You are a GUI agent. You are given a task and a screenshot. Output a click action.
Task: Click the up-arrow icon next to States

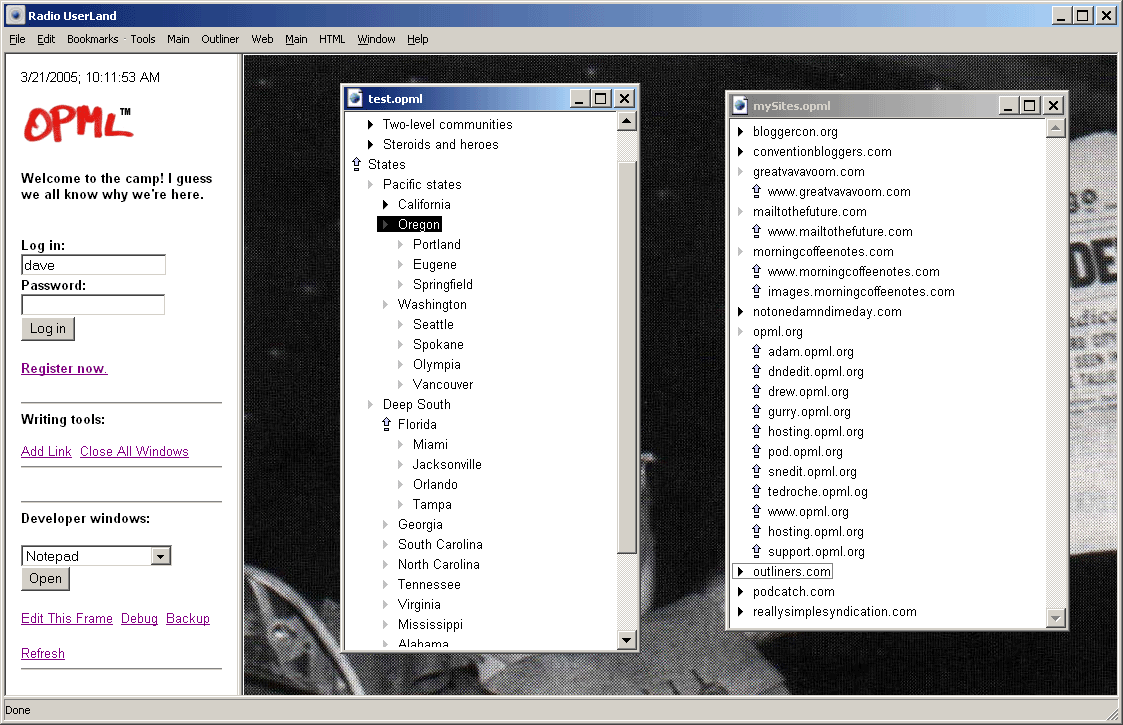click(x=356, y=165)
